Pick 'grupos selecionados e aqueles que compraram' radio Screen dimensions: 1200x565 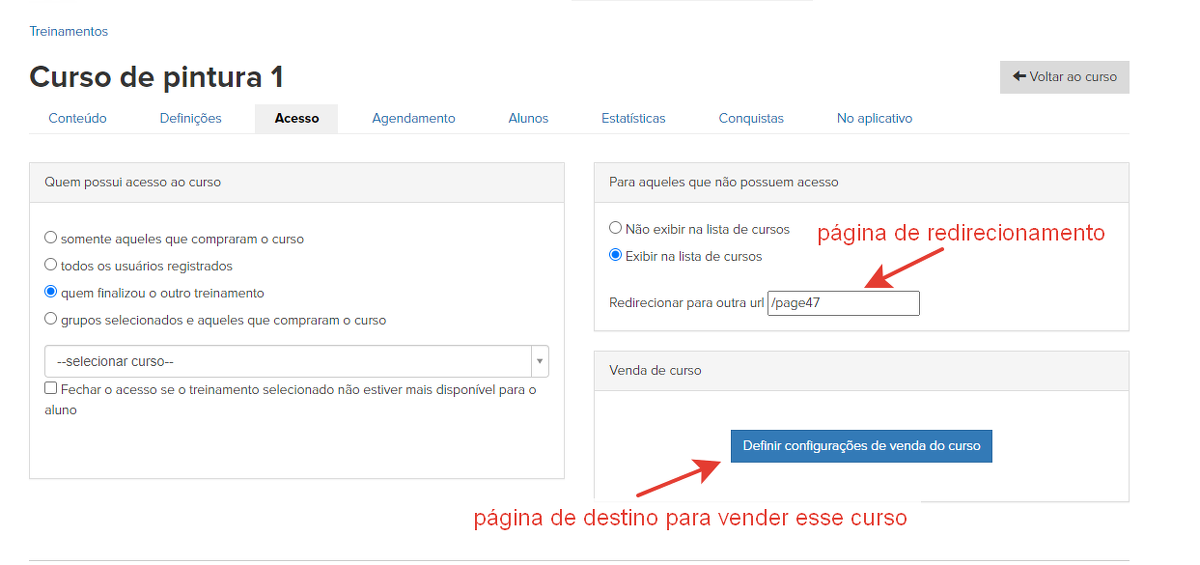51,319
